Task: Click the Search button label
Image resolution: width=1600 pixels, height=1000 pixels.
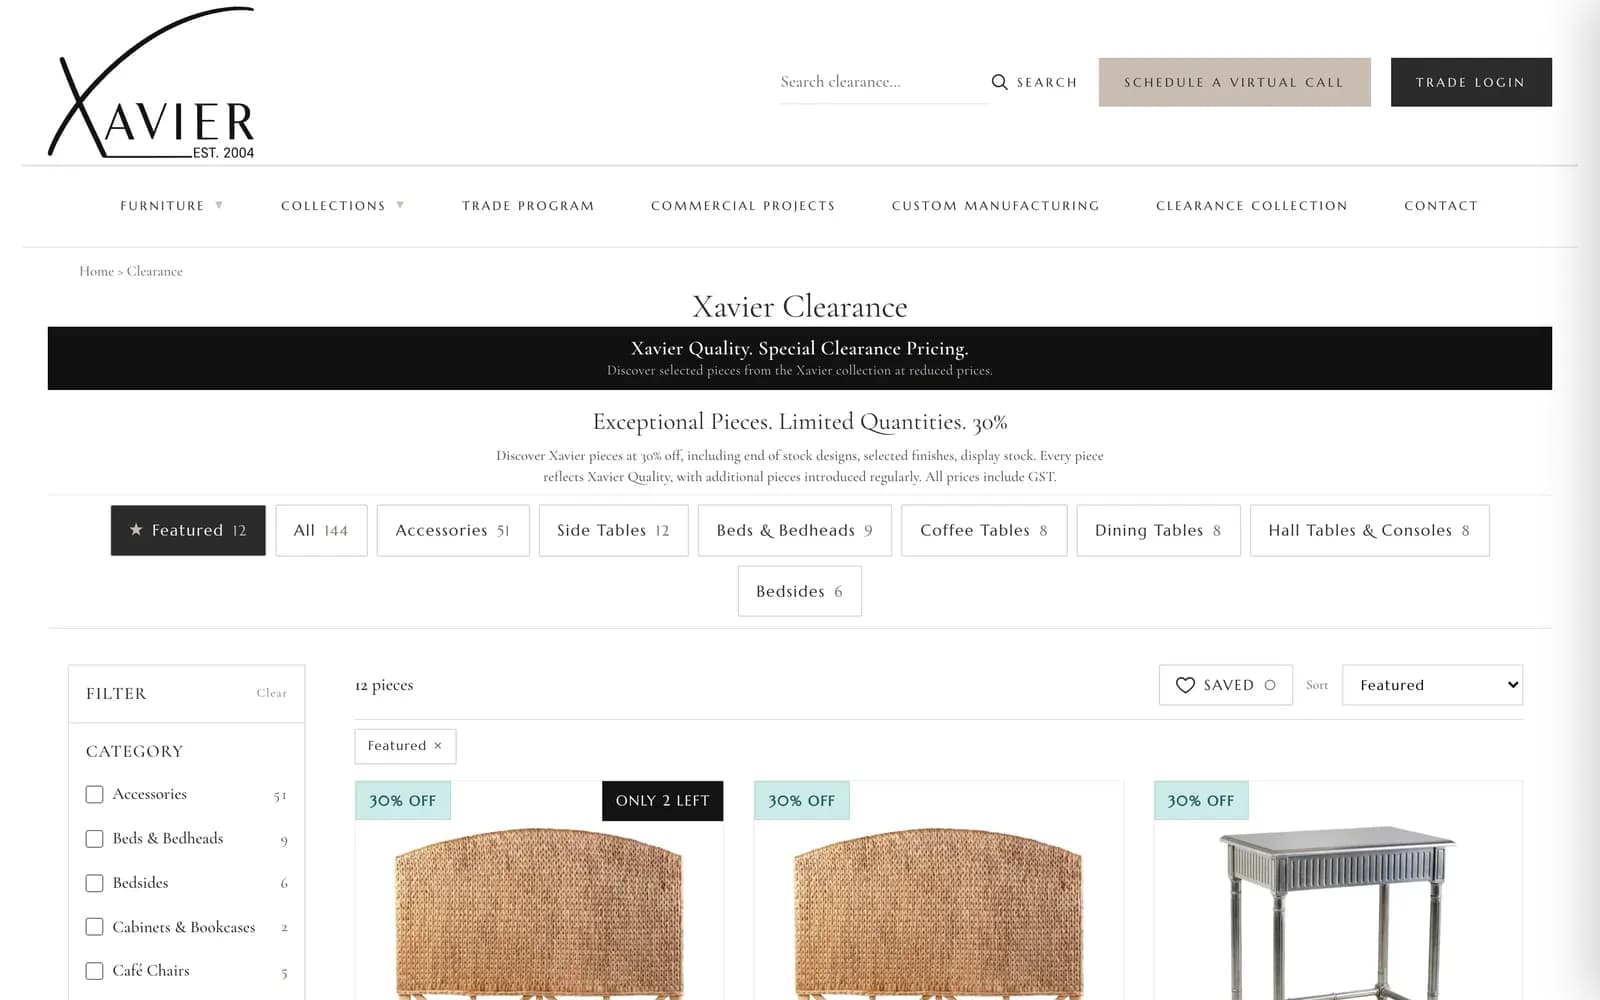Action: point(1047,83)
